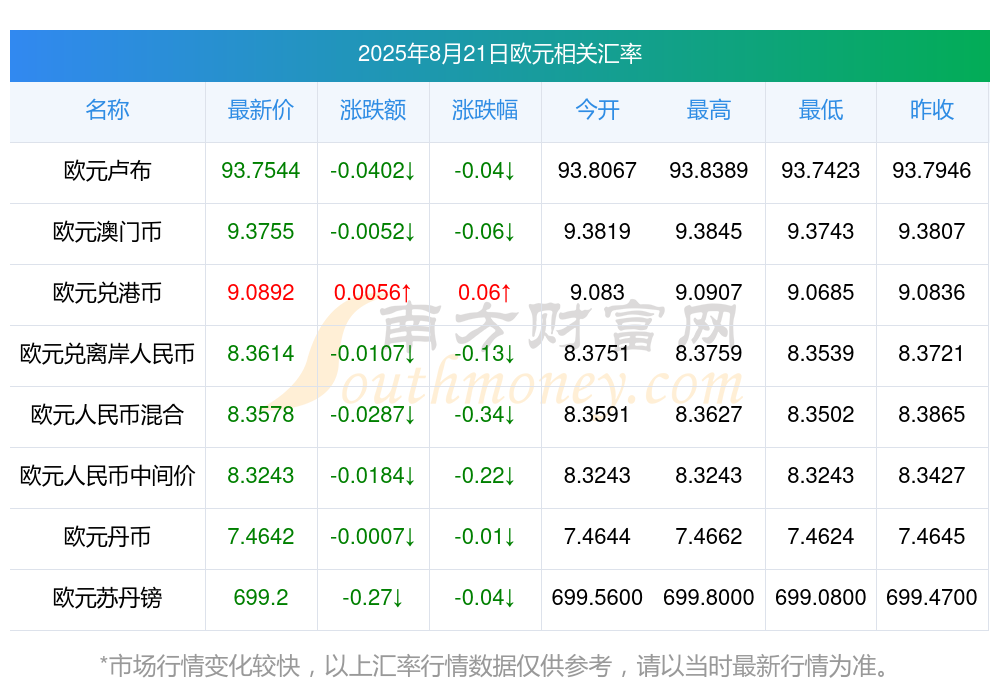The width and height of the screenshot is (1000, 698).
Task: Click change value -0.0107↓
Action: (x=372, y=353)
